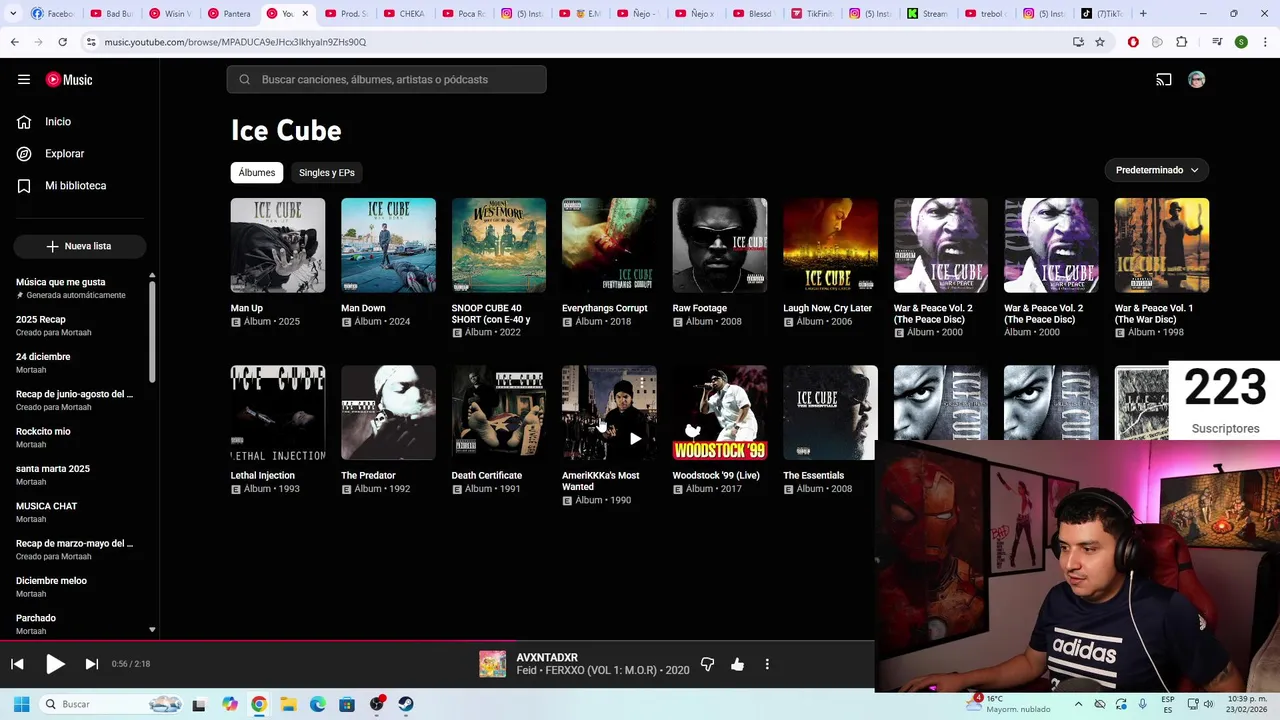The width and height of the screenshot is (1280, 720).
Task: Open File Explorer from taskbar
Action: 288,704
